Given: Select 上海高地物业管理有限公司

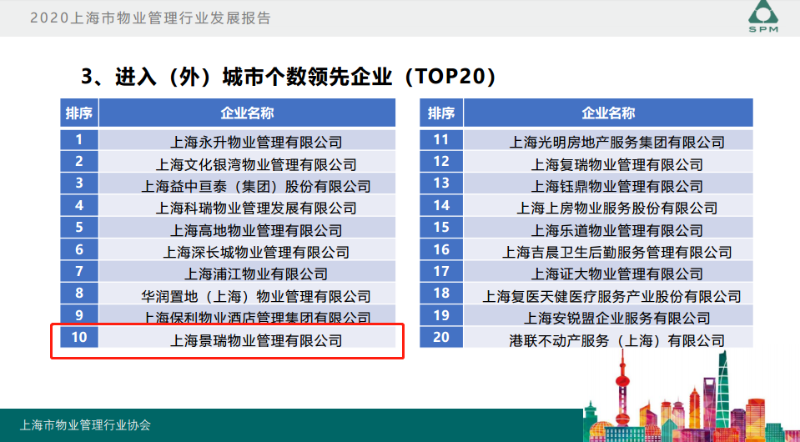Looking at the screenshot, I should pos(256,230).
